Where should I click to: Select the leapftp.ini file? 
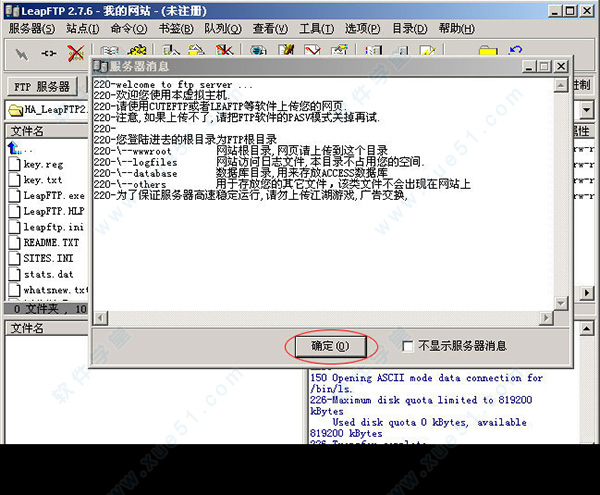(53, 227)
